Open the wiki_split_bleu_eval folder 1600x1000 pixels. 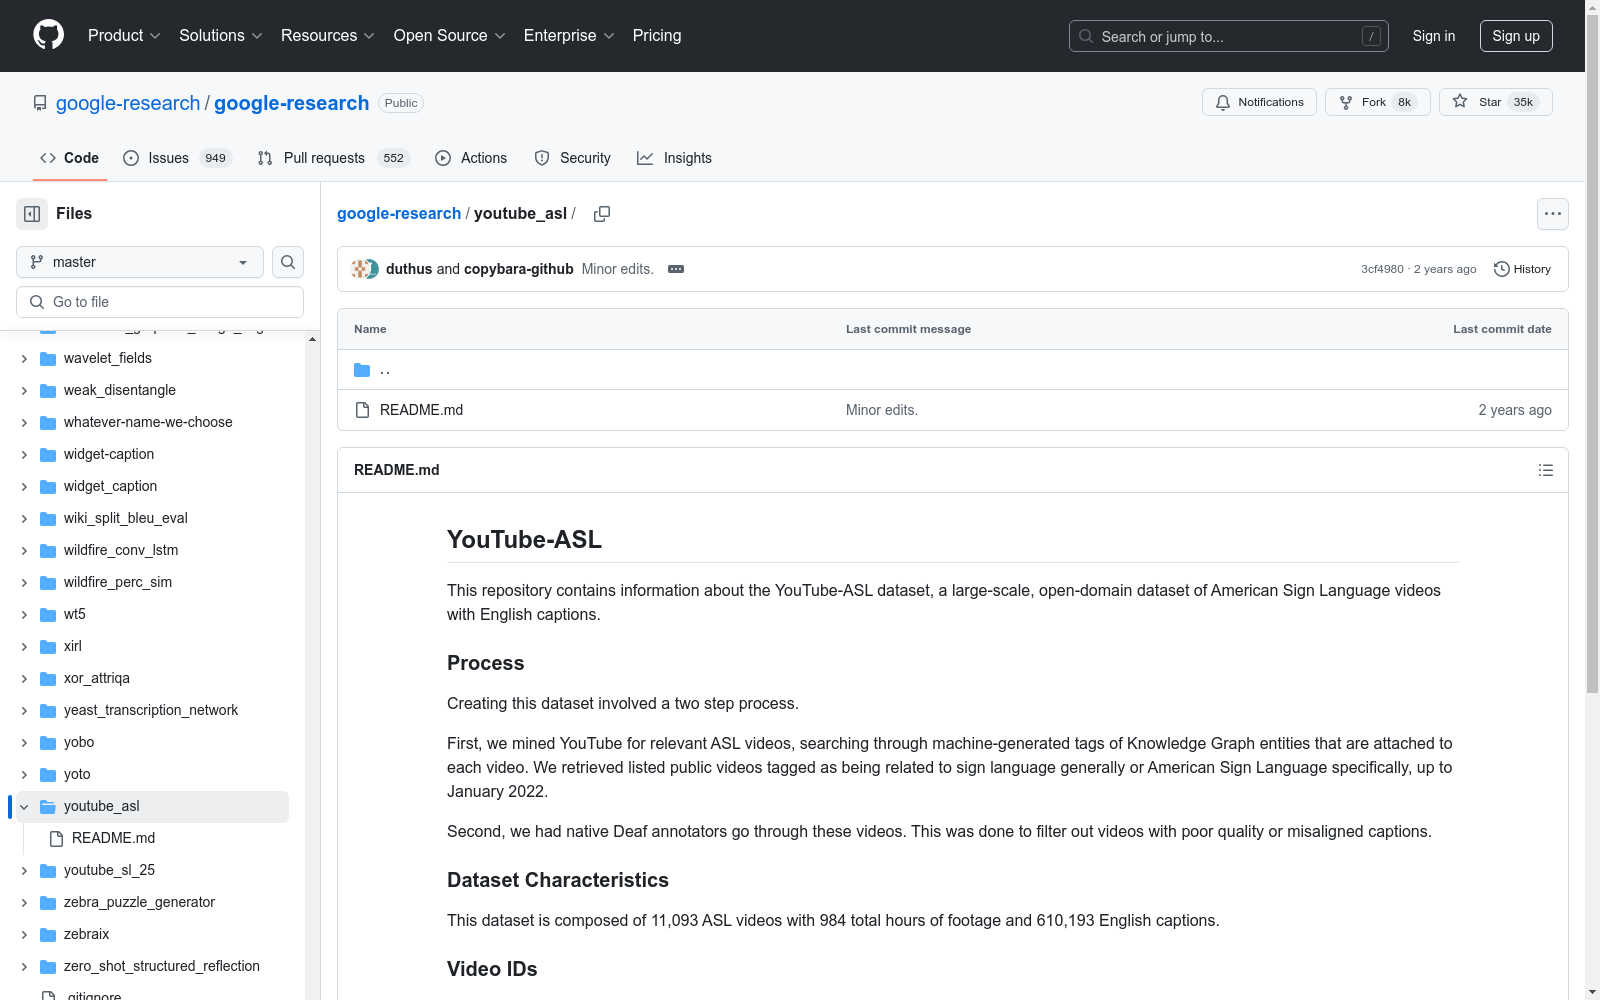tap(126, 519)
